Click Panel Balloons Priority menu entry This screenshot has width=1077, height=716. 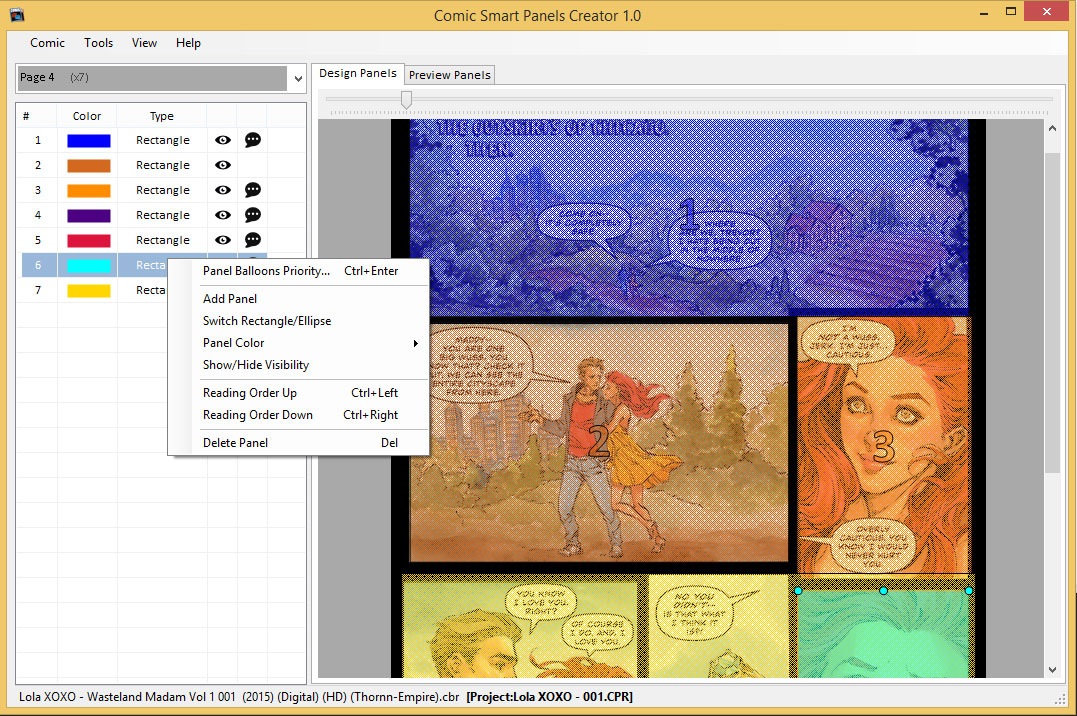[x=266, y=271]
